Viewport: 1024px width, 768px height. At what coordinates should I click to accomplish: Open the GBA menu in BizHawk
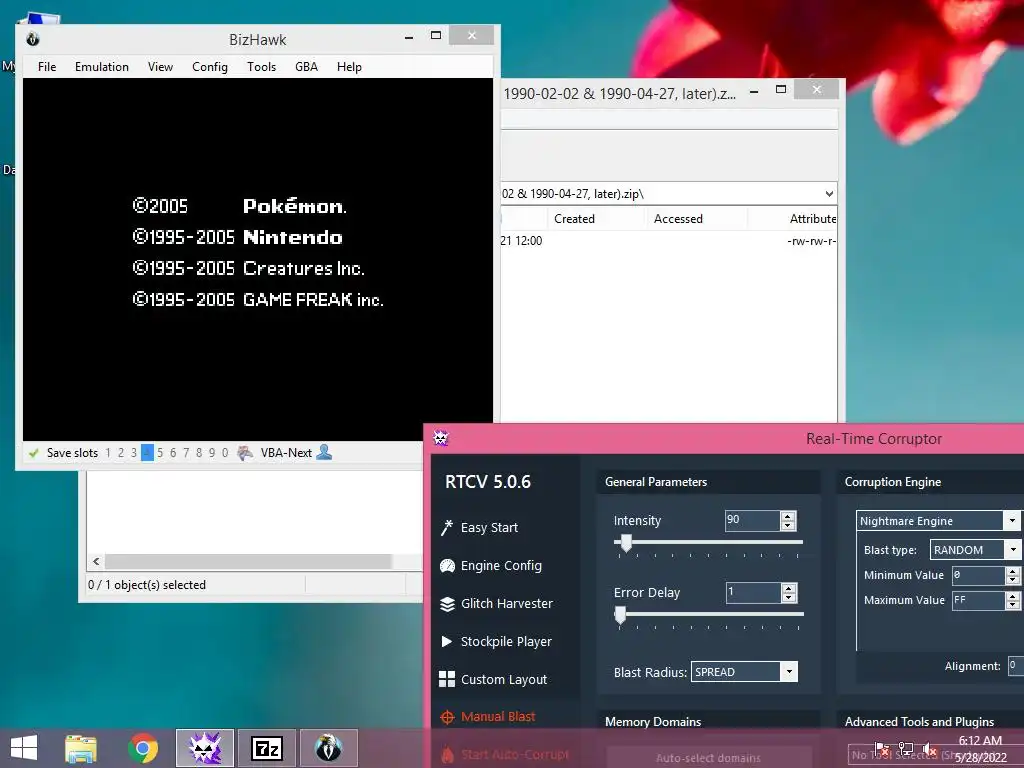pos(306,67)
